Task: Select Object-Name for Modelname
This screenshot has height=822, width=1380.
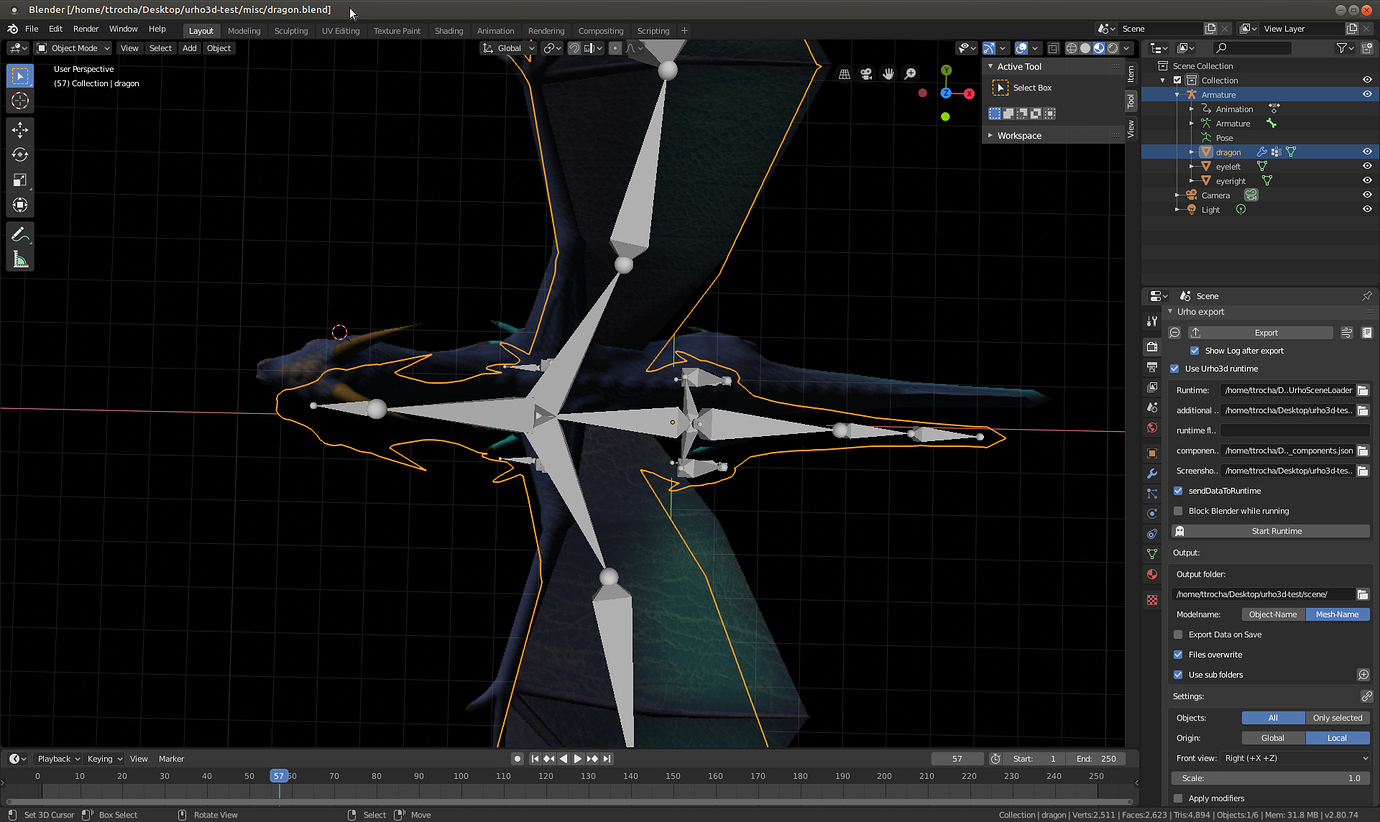Action: [1273, 614]
